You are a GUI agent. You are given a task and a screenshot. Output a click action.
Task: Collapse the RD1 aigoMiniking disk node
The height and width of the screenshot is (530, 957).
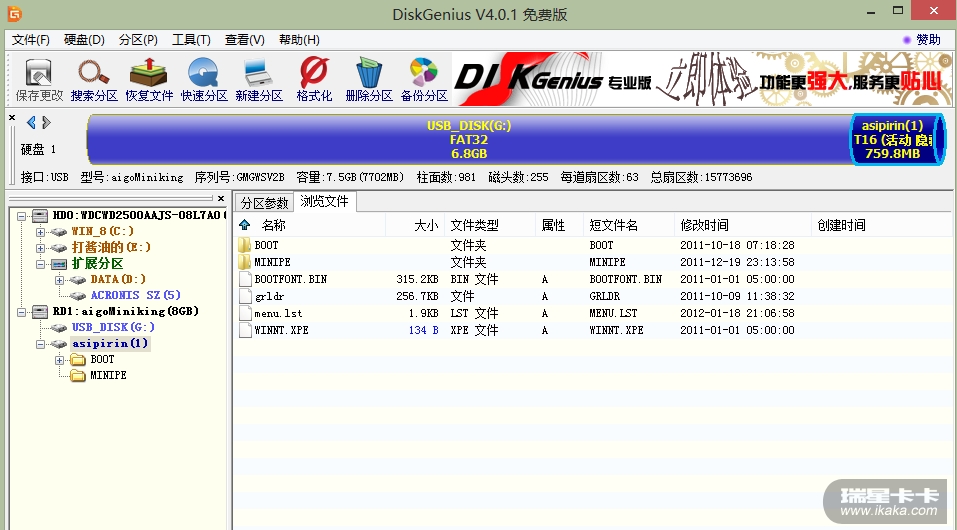pos(21,312)
